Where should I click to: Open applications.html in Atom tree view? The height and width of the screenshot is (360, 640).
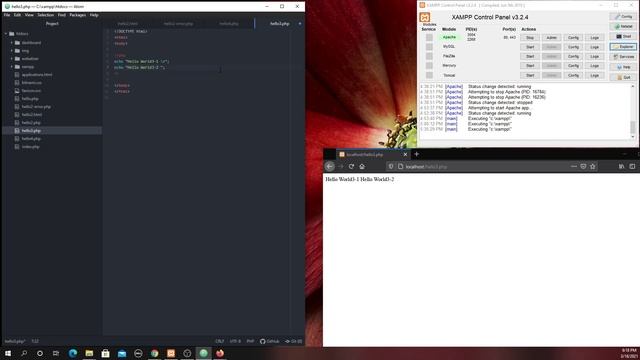tap(37, 75)
